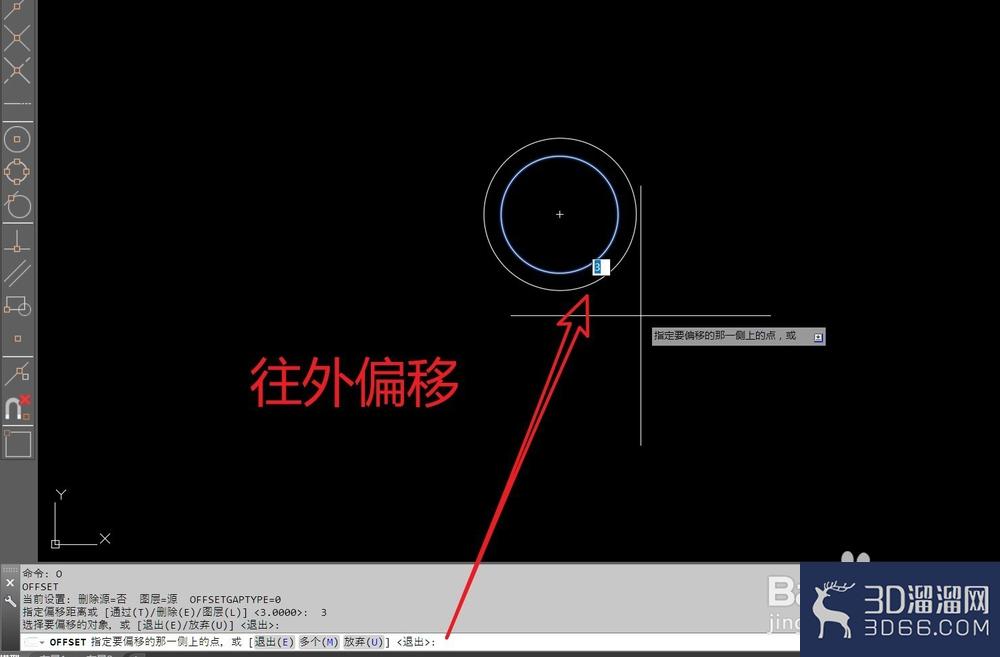
Task: Select the Snap to Center tool
Action: tap(17, 138)
